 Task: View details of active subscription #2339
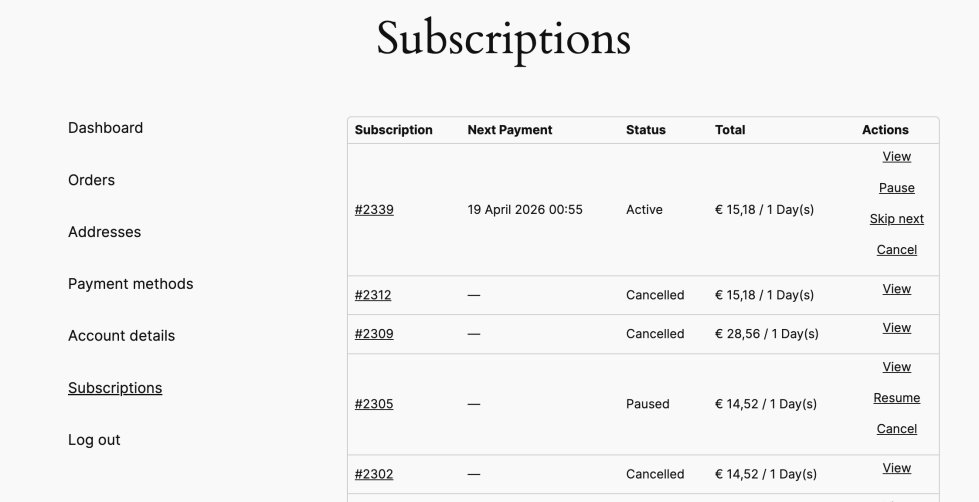click(897, 157)
